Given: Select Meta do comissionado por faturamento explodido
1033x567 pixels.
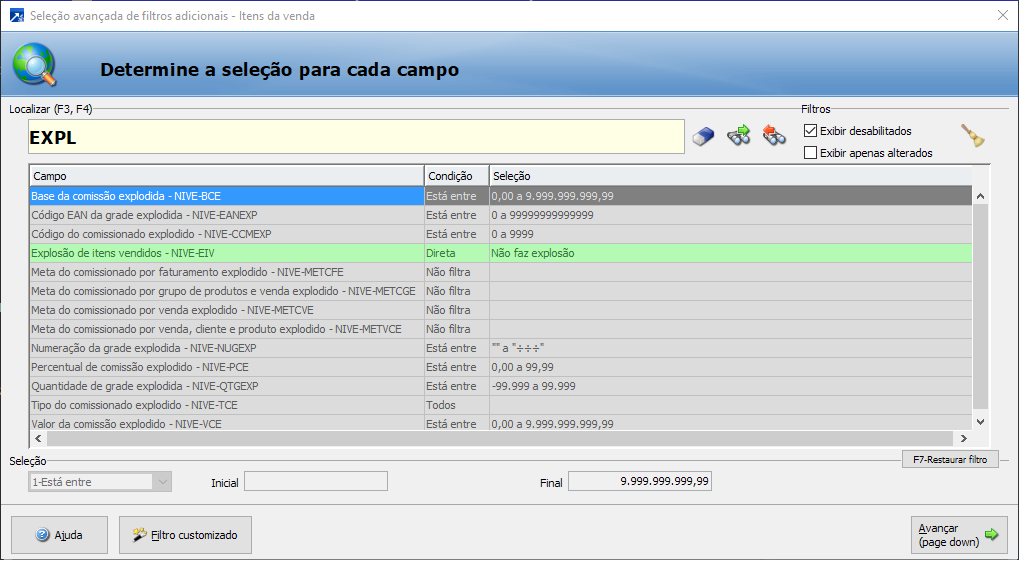Looking at the screenshot, I should (501, 272).
